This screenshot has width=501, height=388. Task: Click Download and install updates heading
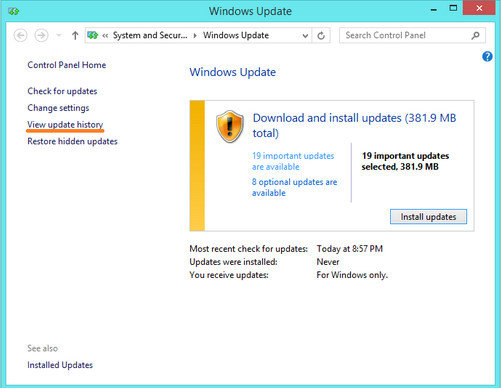click(354, 125)
